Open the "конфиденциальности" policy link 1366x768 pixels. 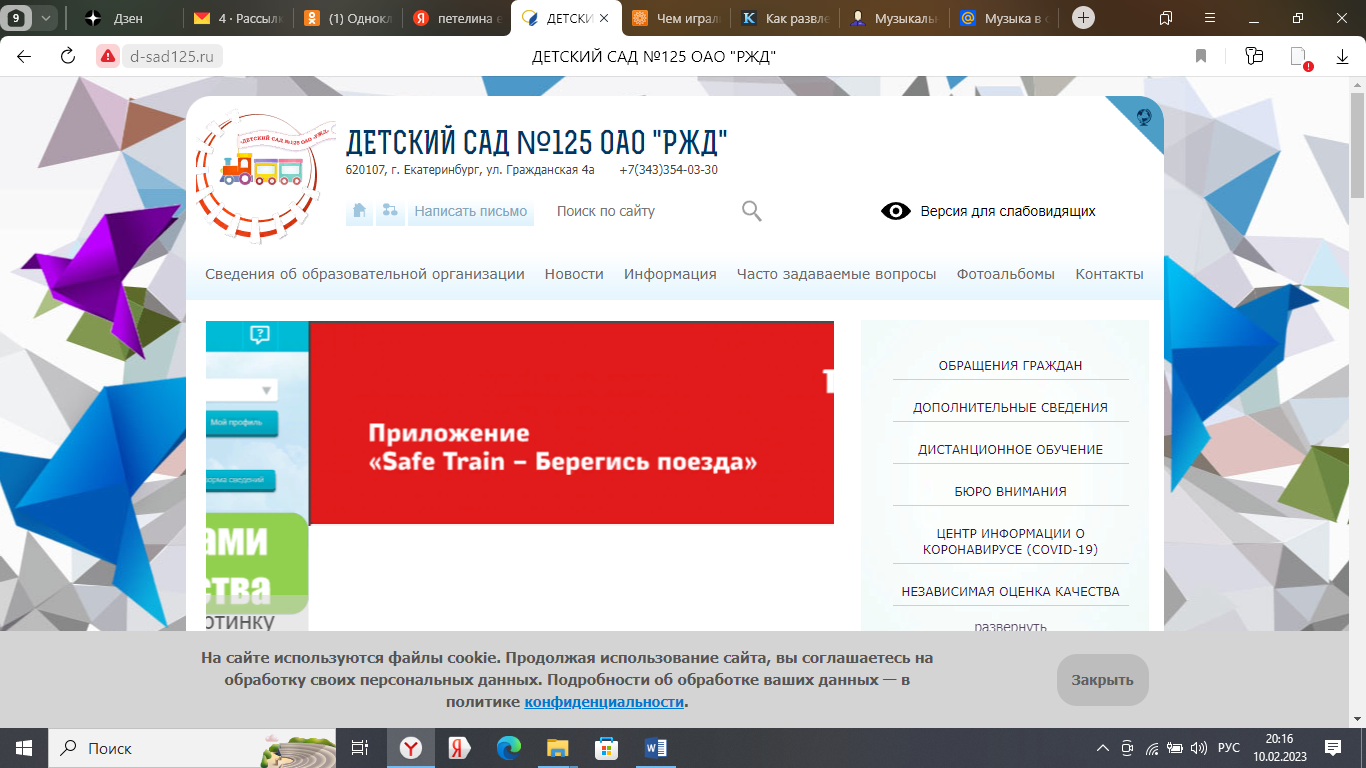coord(604,702)
